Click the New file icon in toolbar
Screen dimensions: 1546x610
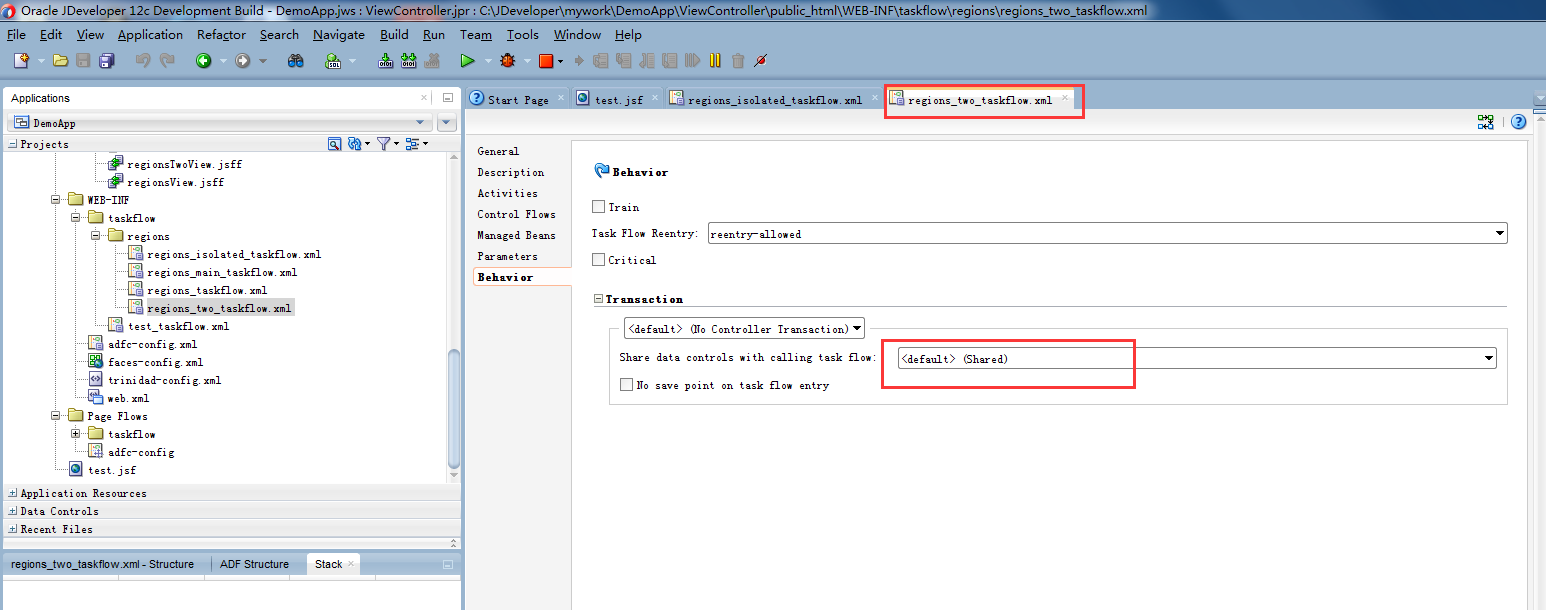click(x=21, y=61)
